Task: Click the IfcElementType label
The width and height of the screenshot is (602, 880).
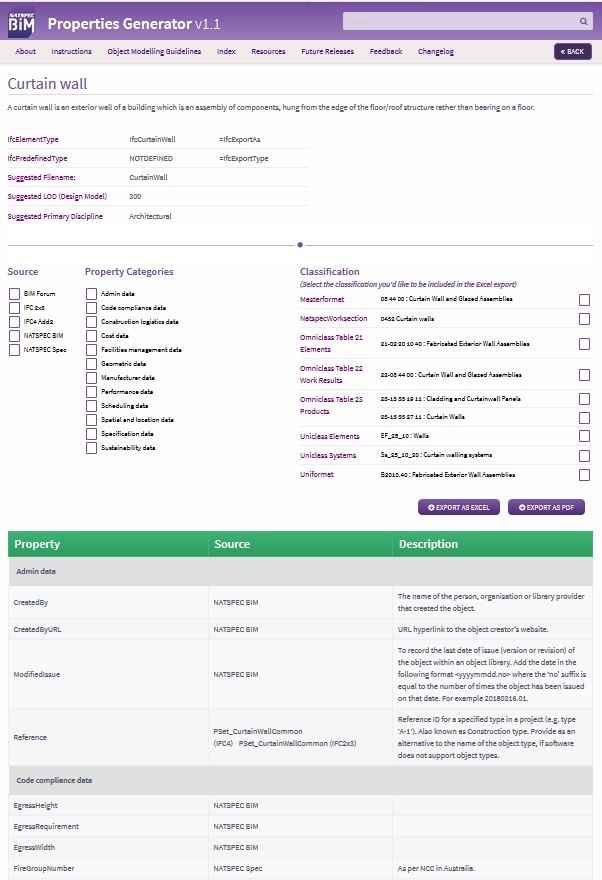Action: [33, 139]
